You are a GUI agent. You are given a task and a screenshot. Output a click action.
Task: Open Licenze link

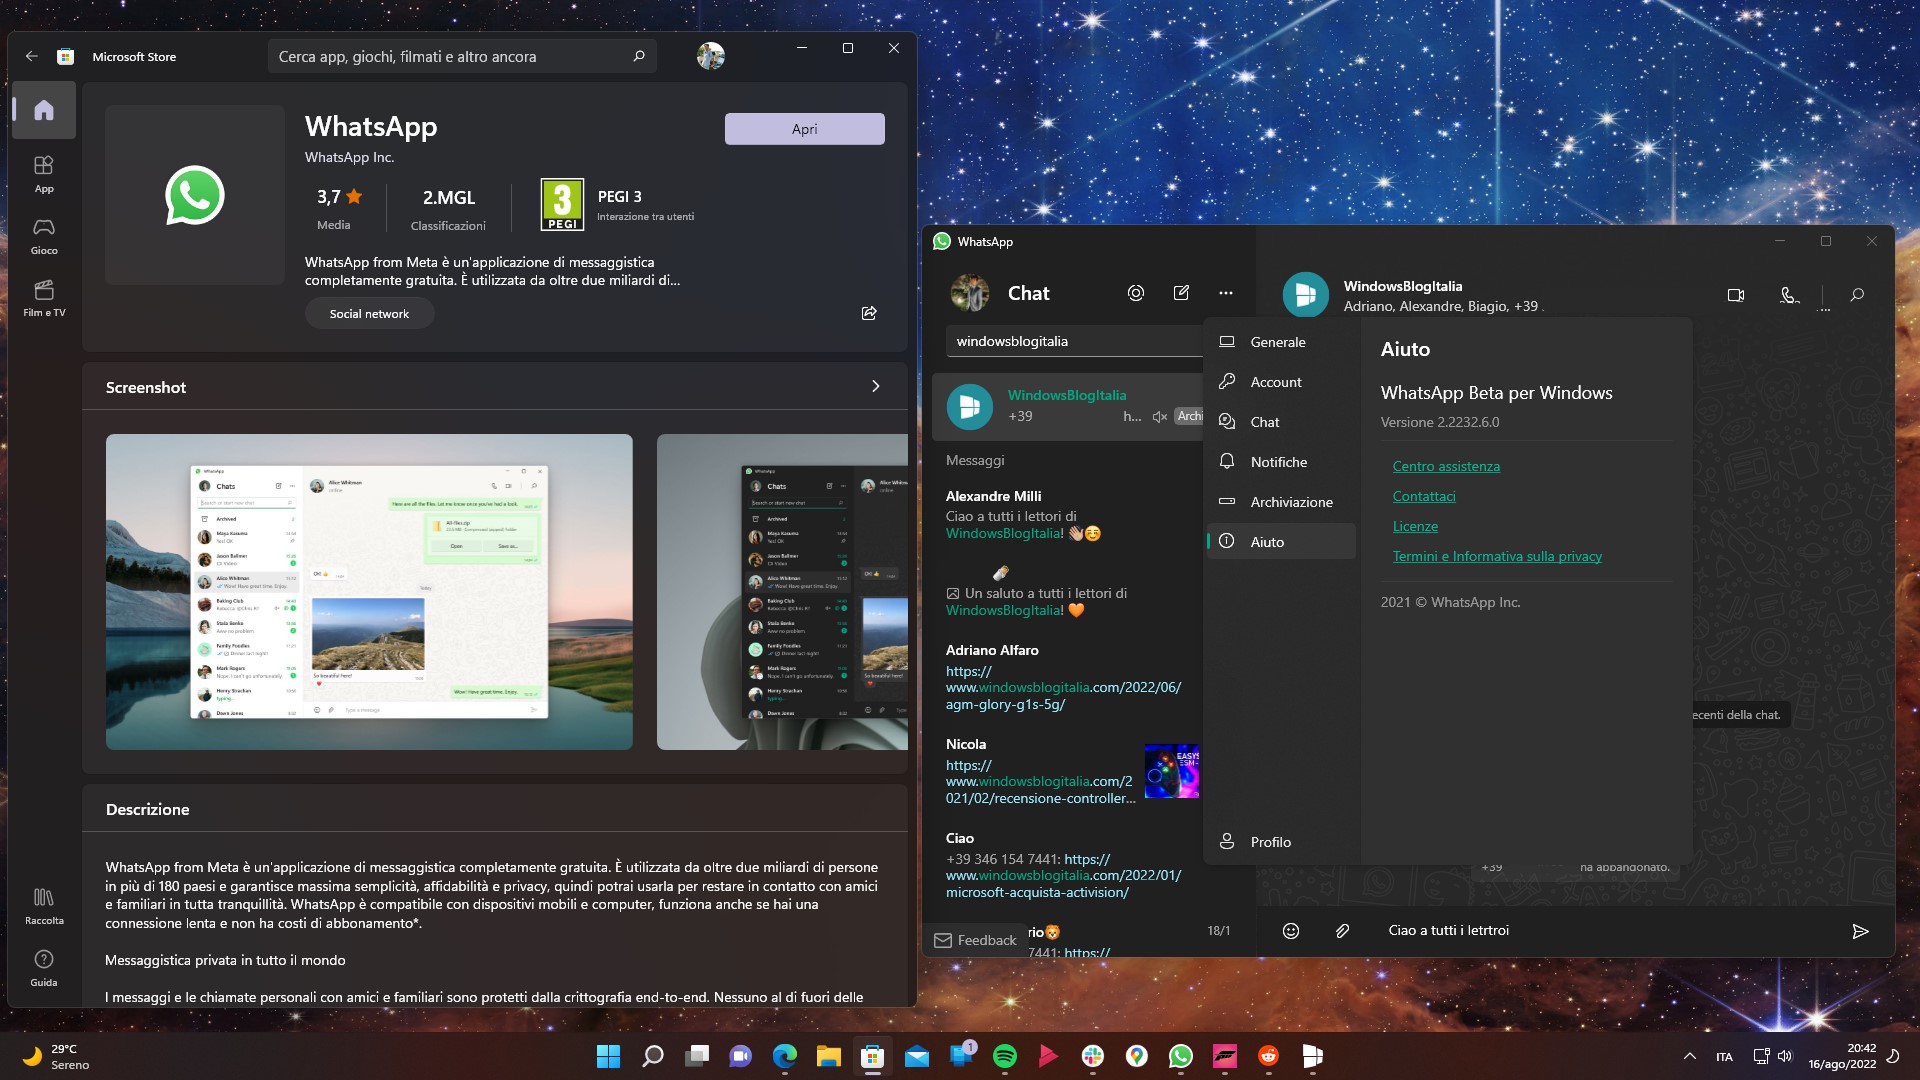(x=1415, y=526)
